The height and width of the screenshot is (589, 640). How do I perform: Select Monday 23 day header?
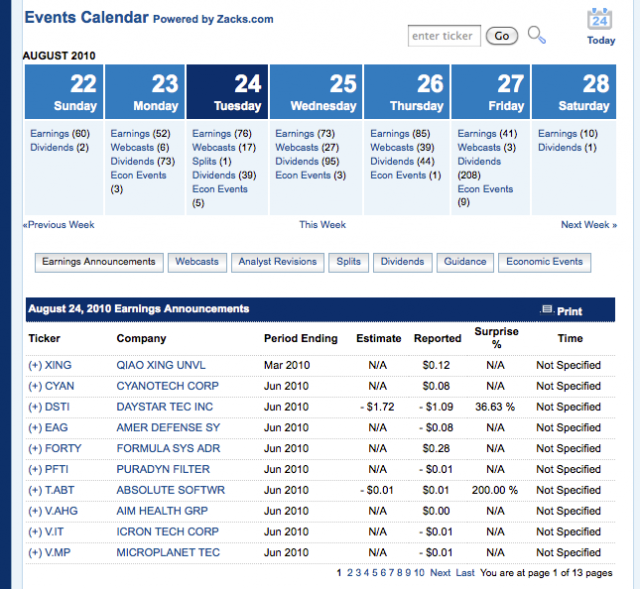(x=145, y=91)
